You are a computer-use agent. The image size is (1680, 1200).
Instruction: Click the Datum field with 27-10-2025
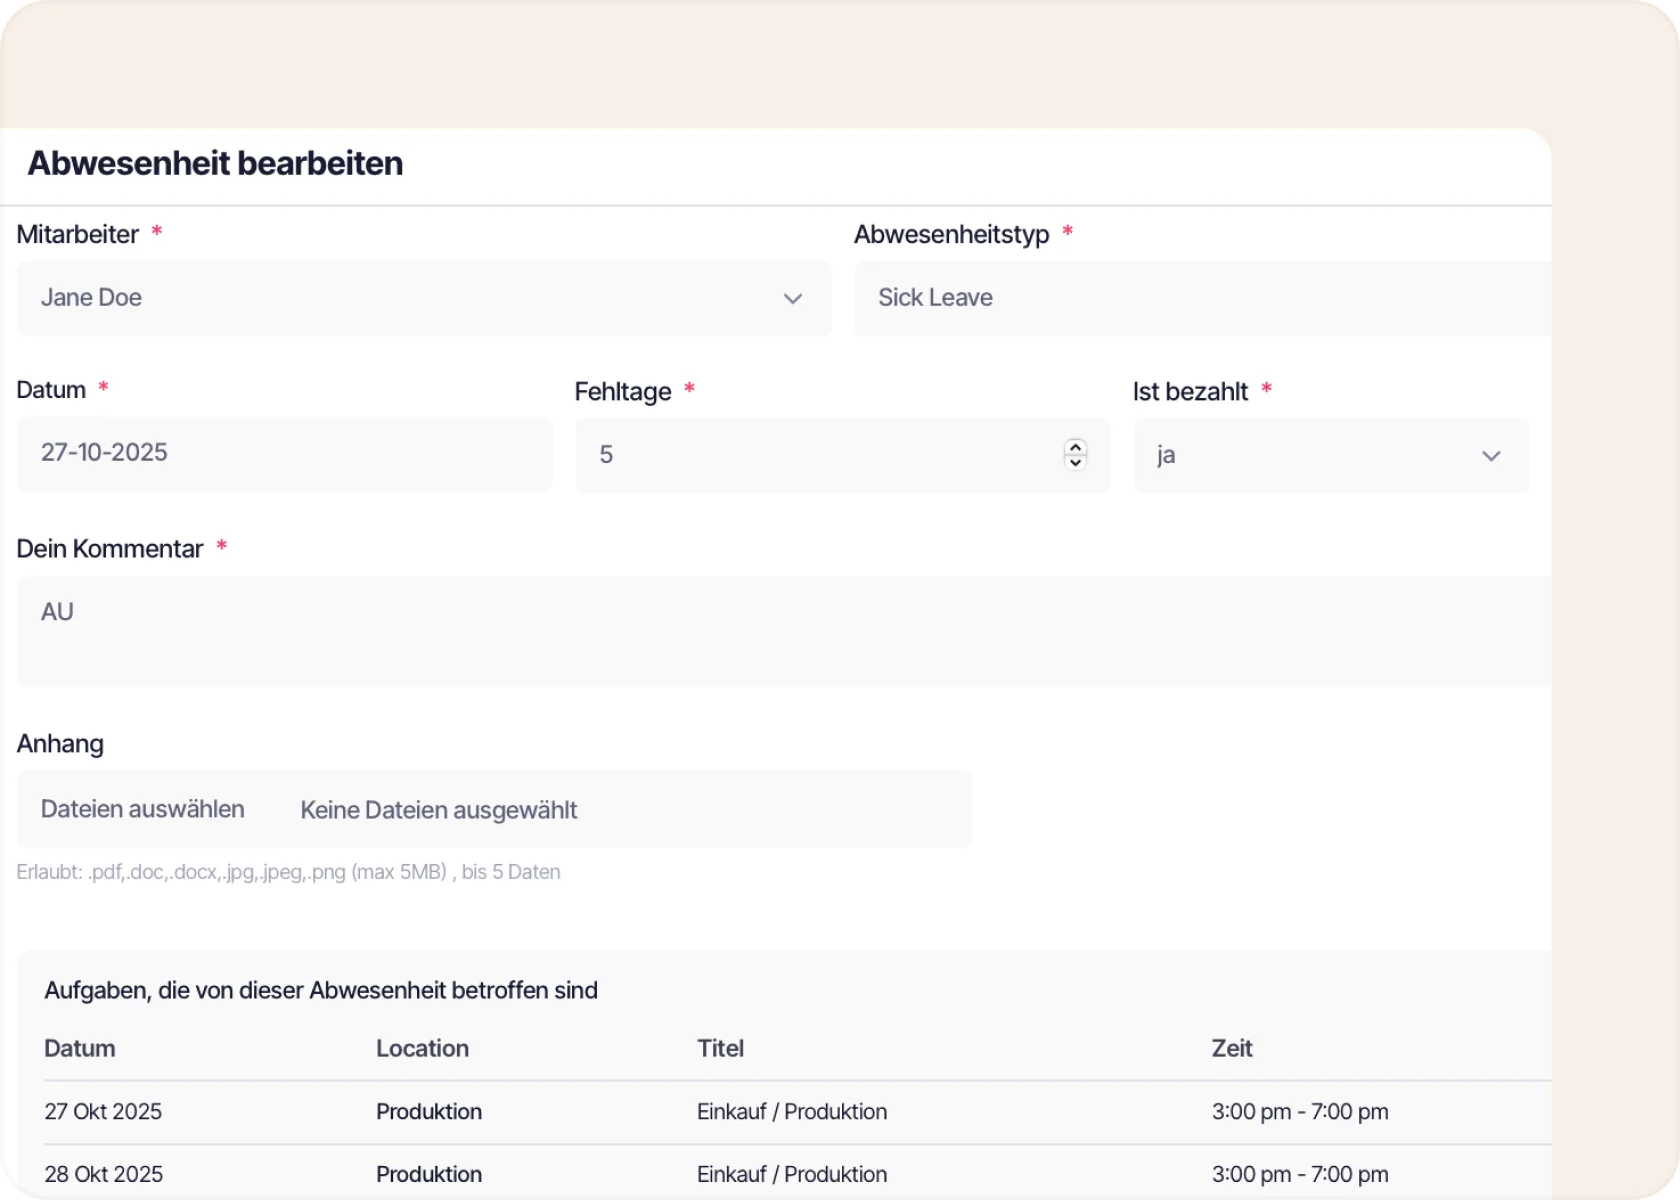point(285,453)
